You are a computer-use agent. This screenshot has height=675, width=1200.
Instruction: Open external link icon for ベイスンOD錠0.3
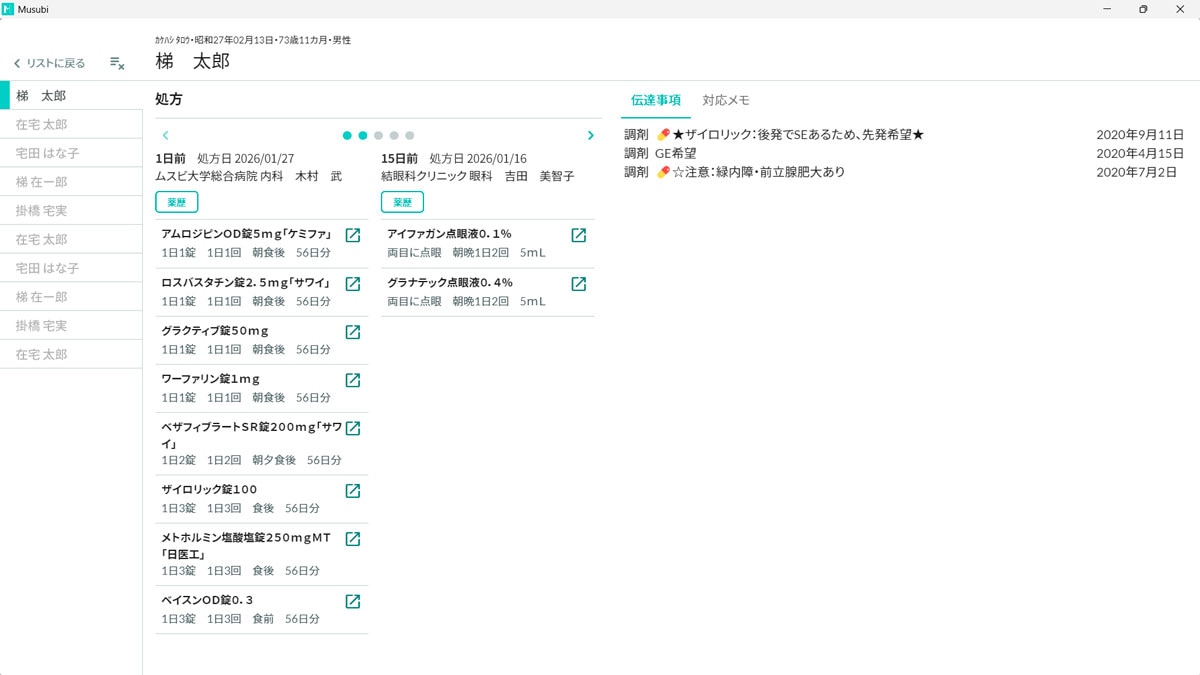tap(352, 601)
